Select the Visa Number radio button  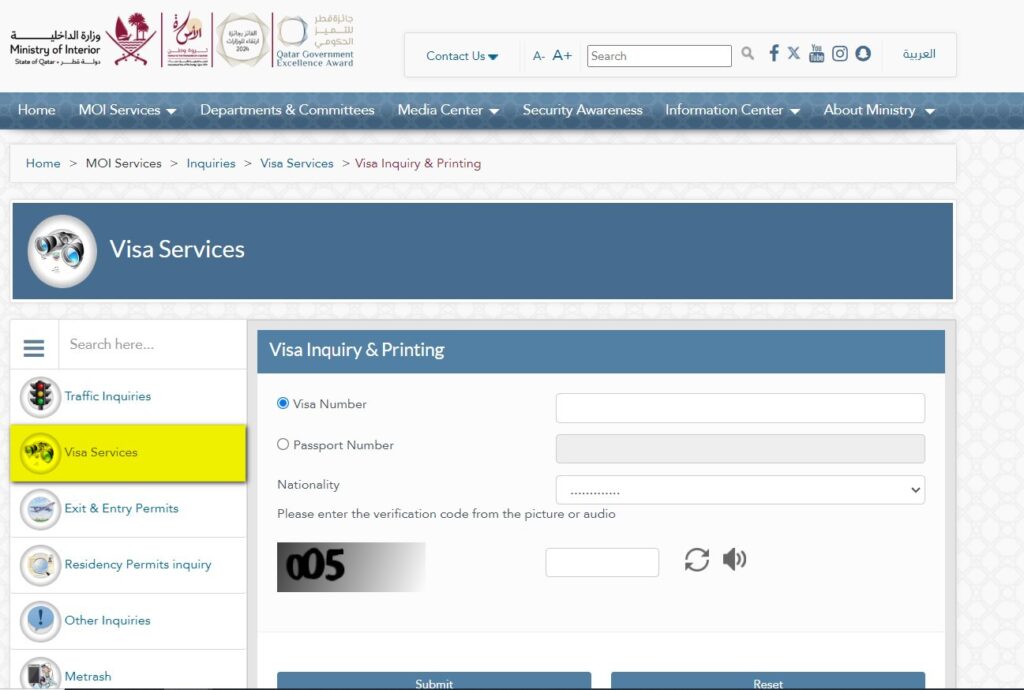pyautogui.click(x=283, y=403)
